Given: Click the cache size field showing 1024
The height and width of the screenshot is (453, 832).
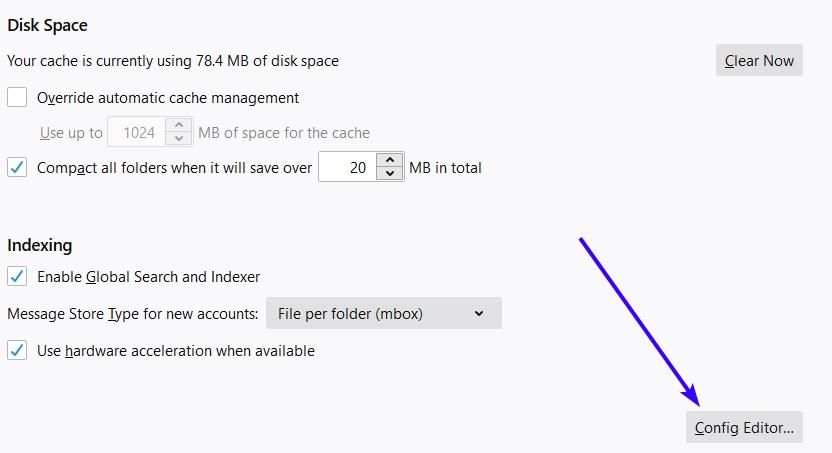Looking at the screenshot, I should (137, 132).
